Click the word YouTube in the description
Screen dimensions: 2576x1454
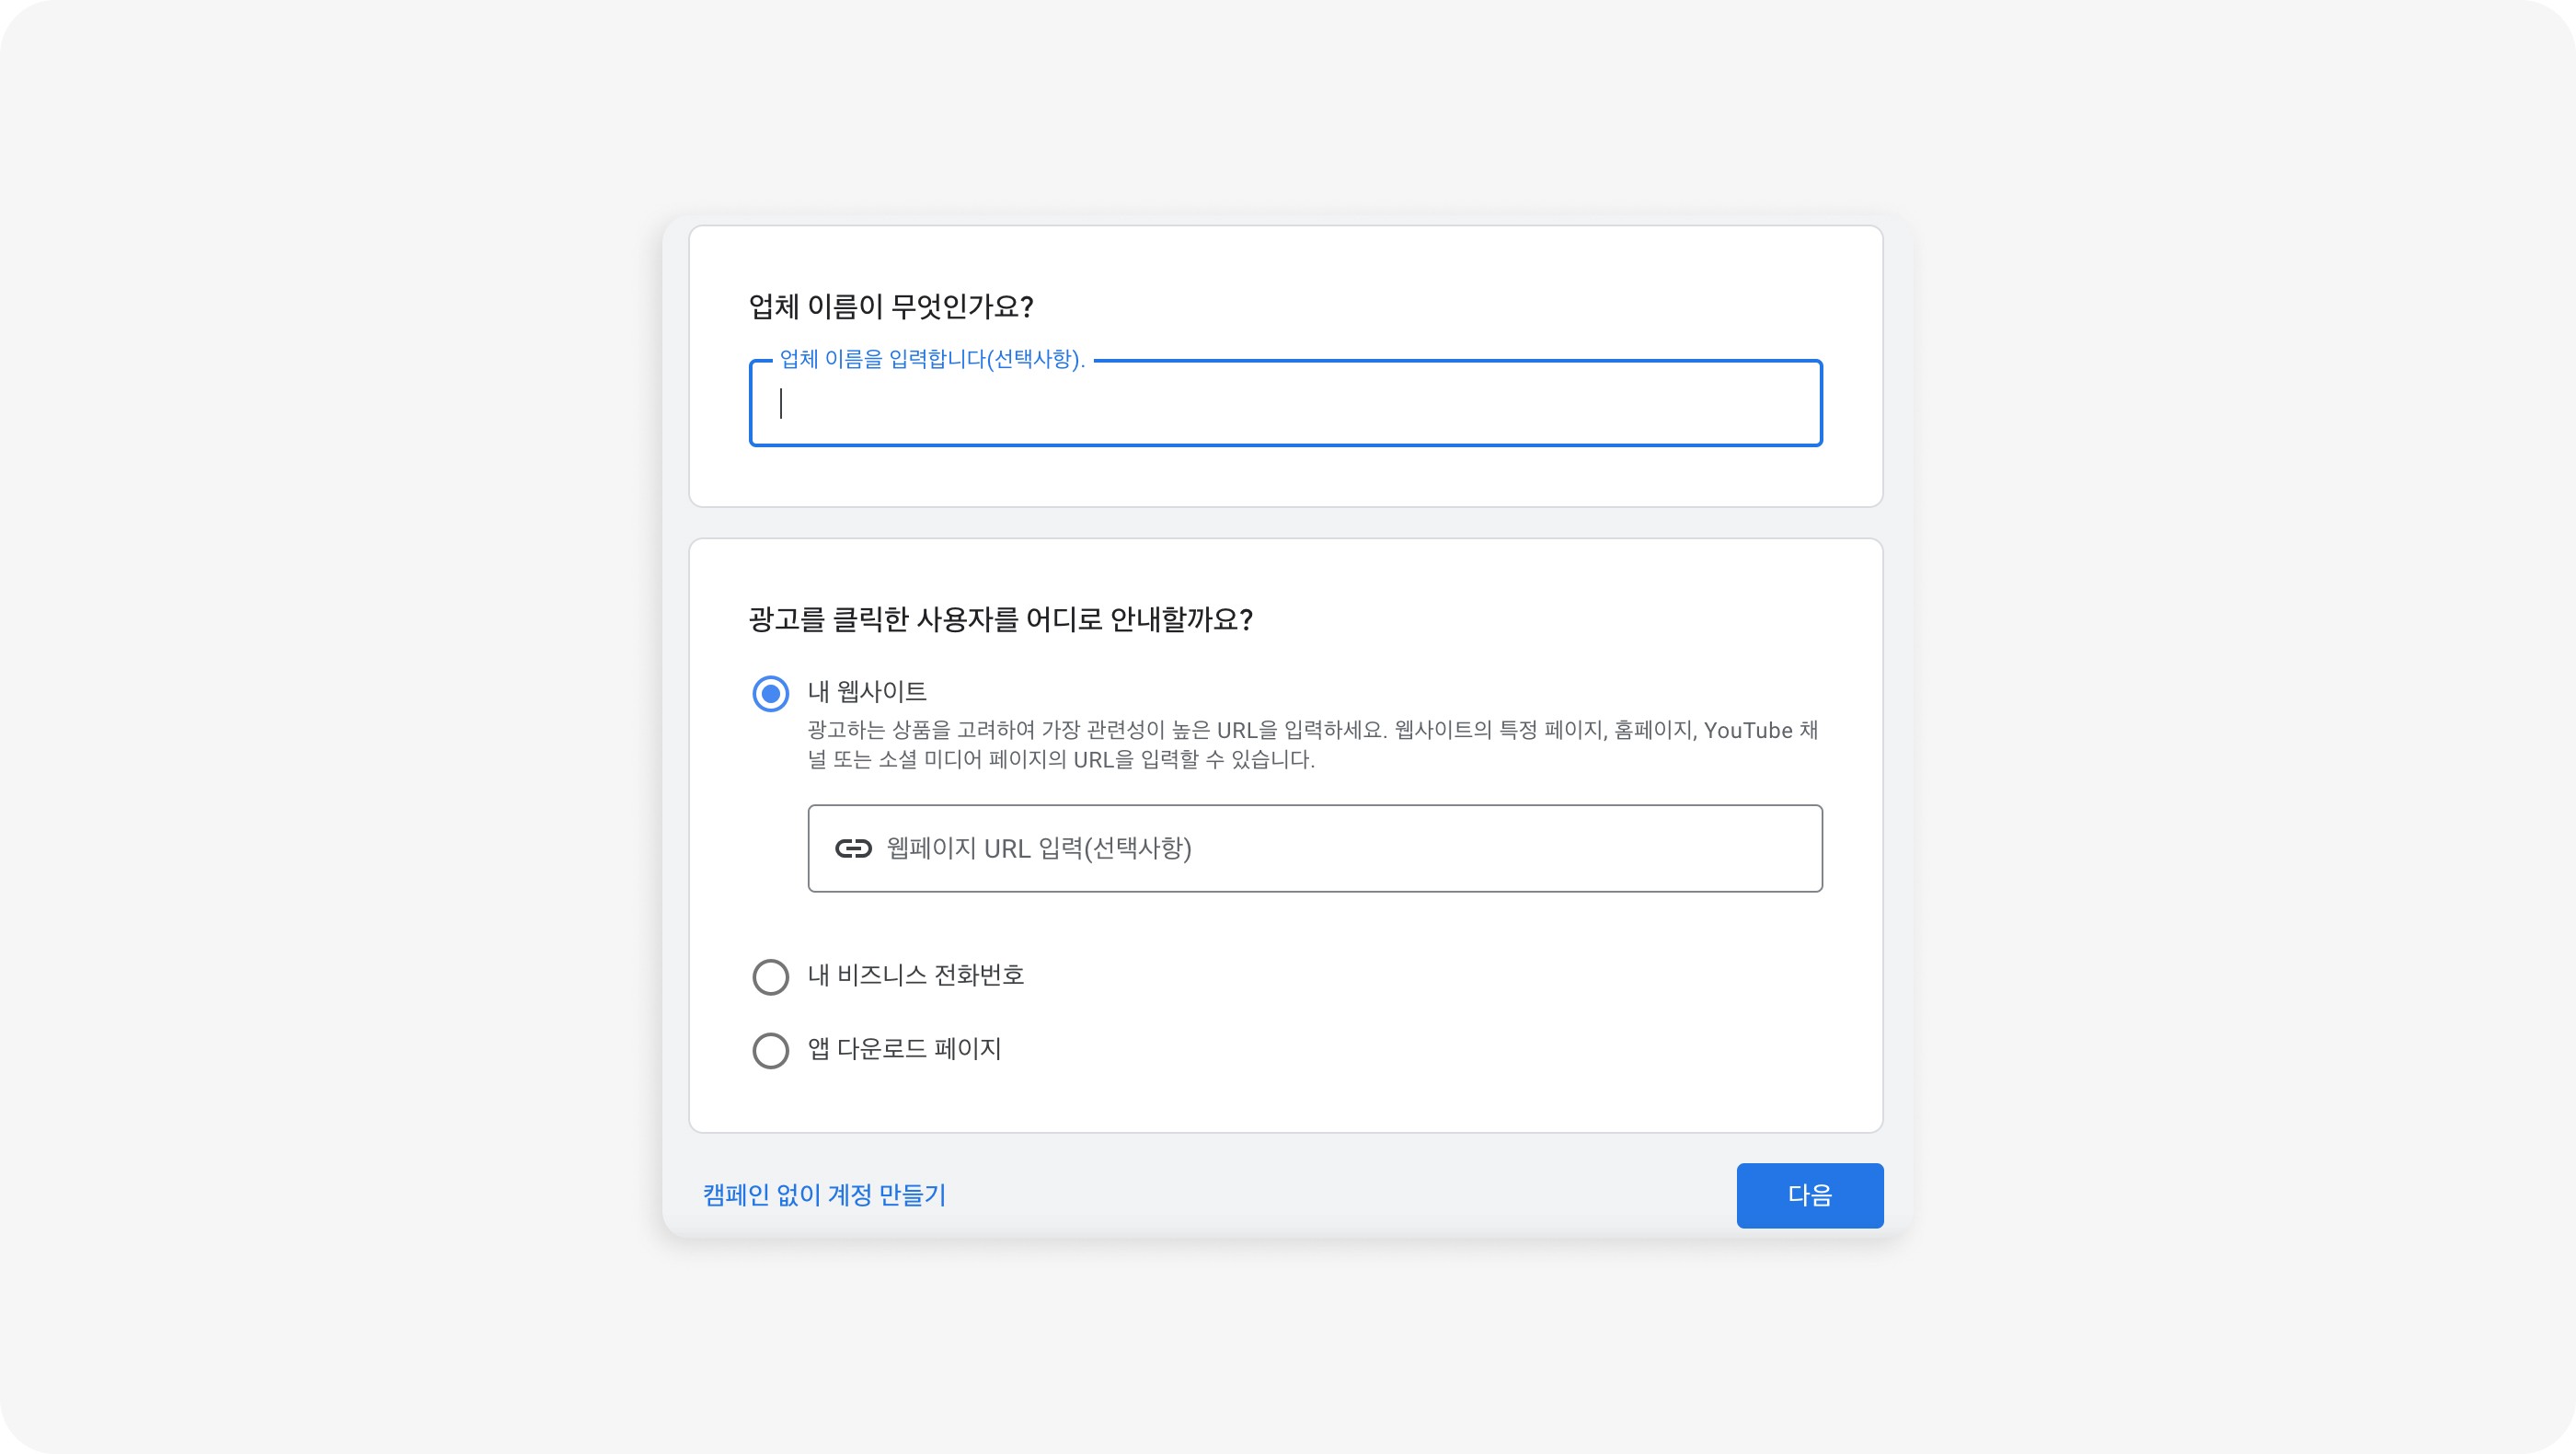click(1748, 730)
